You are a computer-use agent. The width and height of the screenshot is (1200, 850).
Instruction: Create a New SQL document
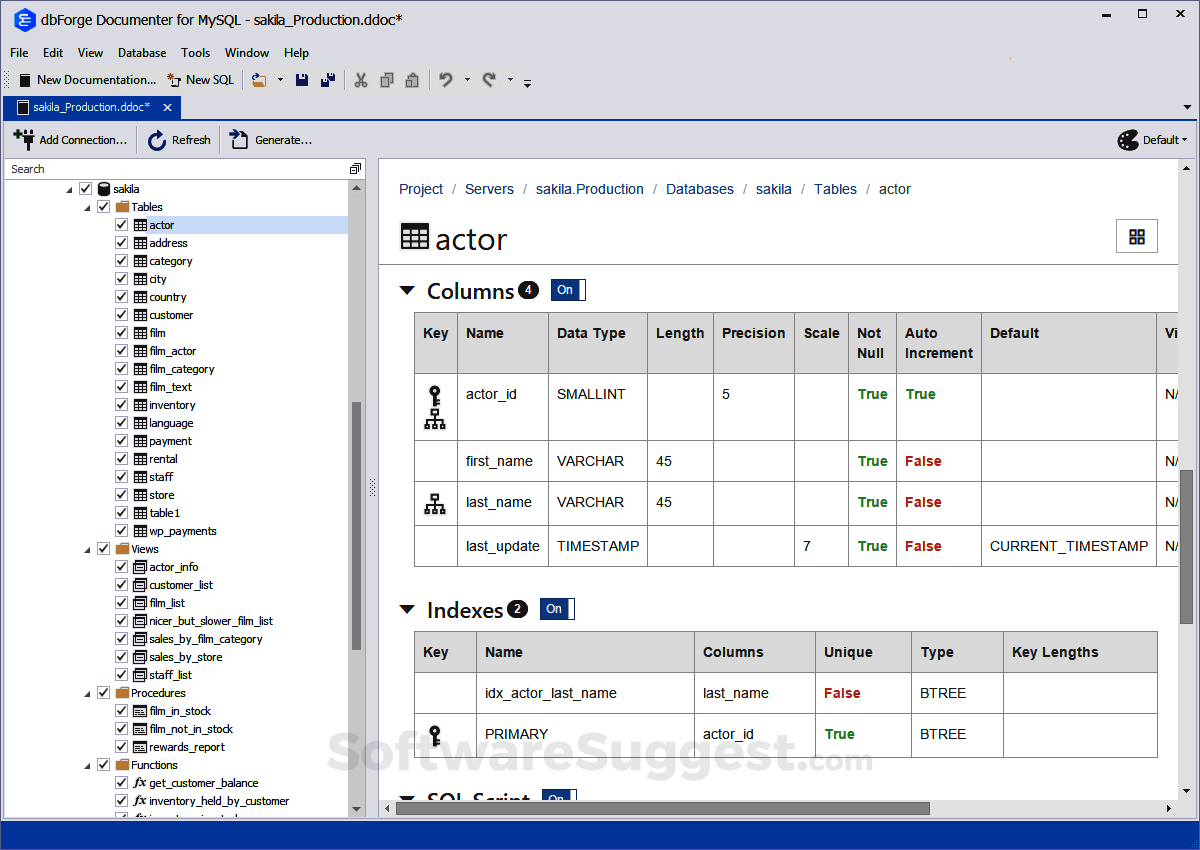200,79
